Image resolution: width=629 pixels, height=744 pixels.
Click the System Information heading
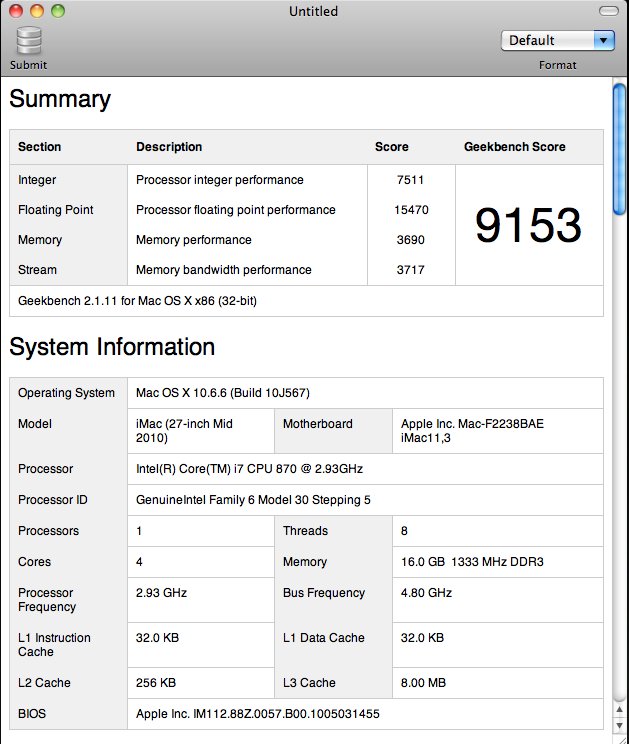point(112,346)
